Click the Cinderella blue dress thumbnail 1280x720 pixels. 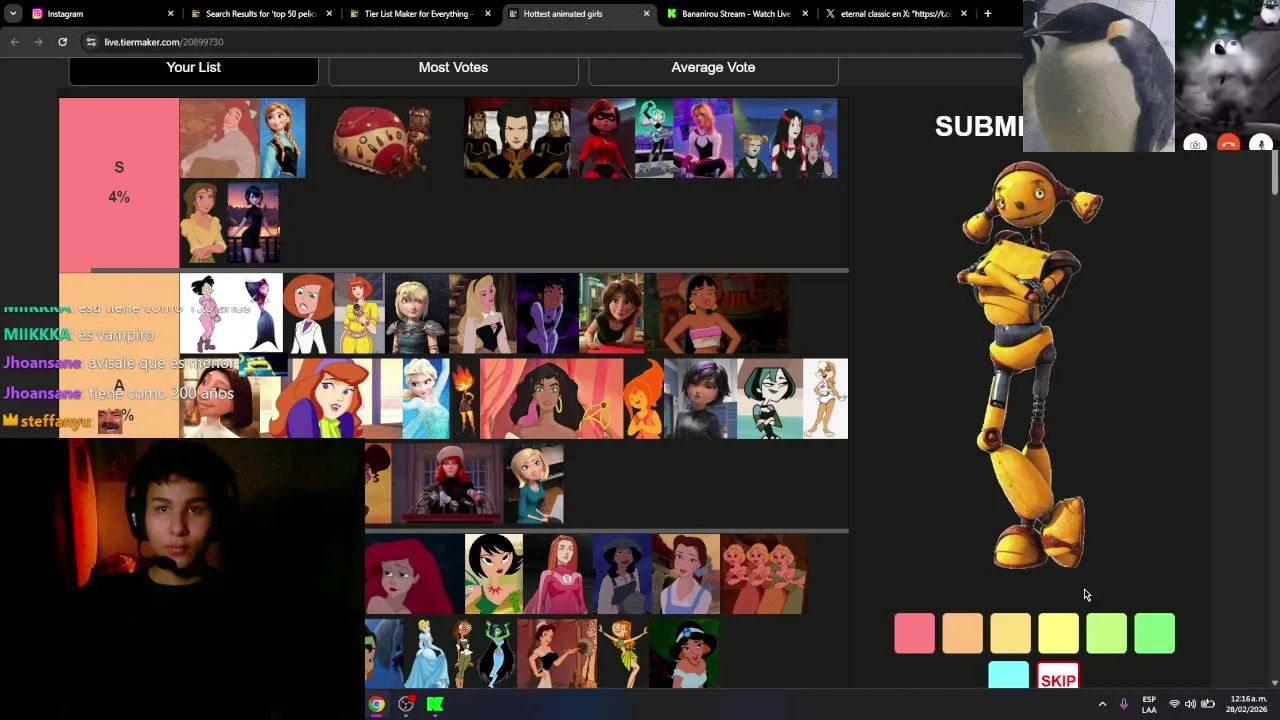click(x=426, y=654)
